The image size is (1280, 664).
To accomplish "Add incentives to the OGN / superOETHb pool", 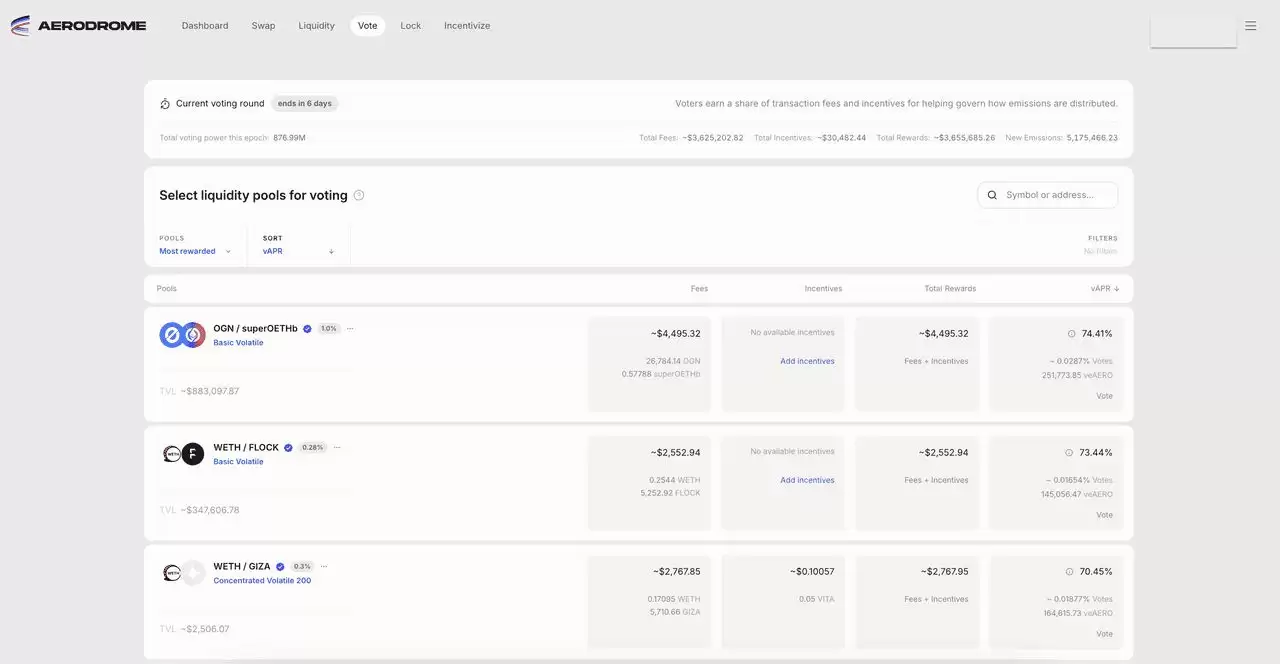I will point(807,361).
